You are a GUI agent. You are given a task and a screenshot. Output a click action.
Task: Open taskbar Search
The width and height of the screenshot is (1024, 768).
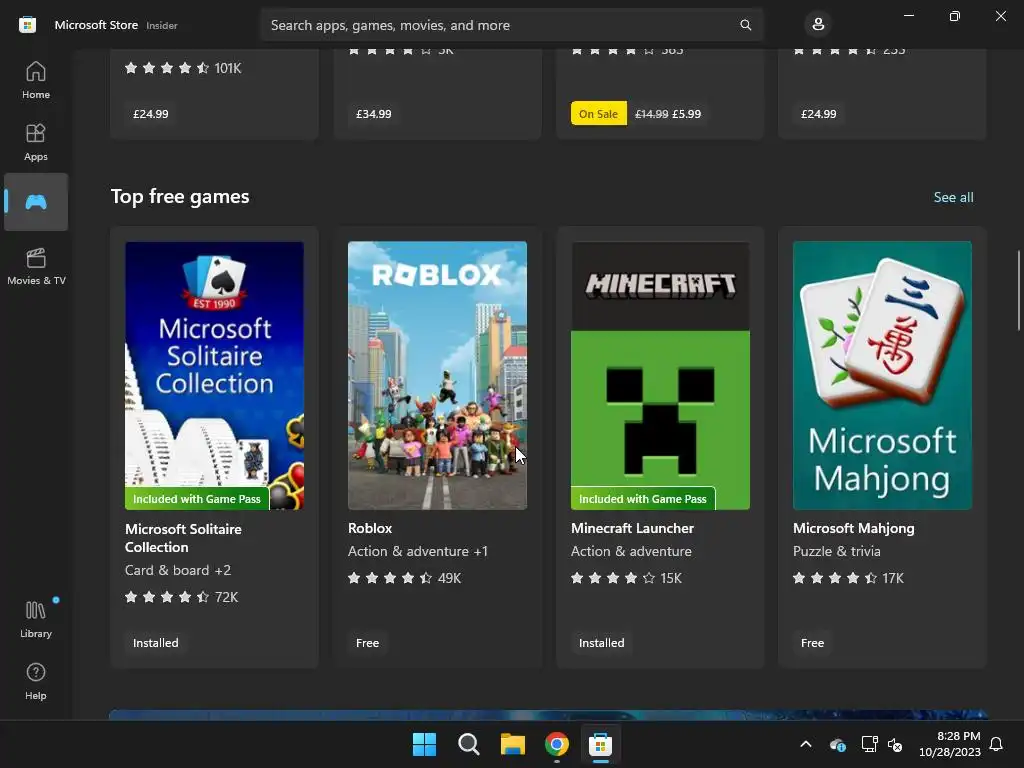468,744
